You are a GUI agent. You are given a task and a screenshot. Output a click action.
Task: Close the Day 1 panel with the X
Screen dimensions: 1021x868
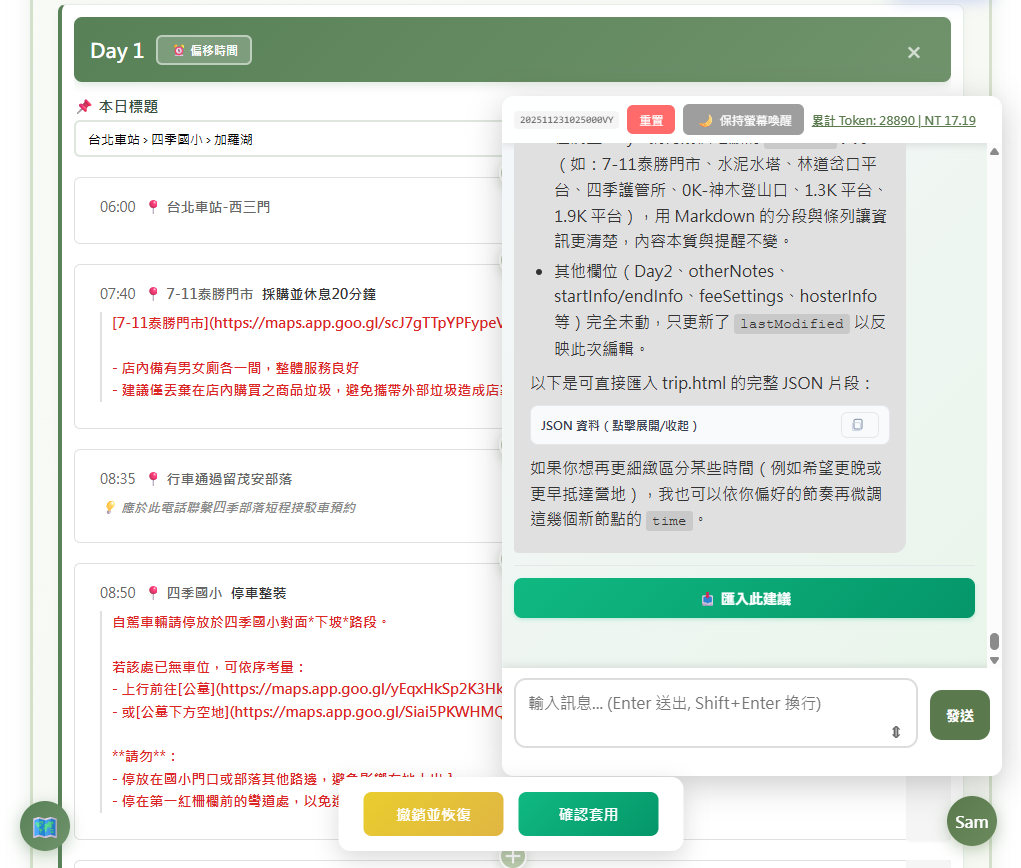pos(914,52)
